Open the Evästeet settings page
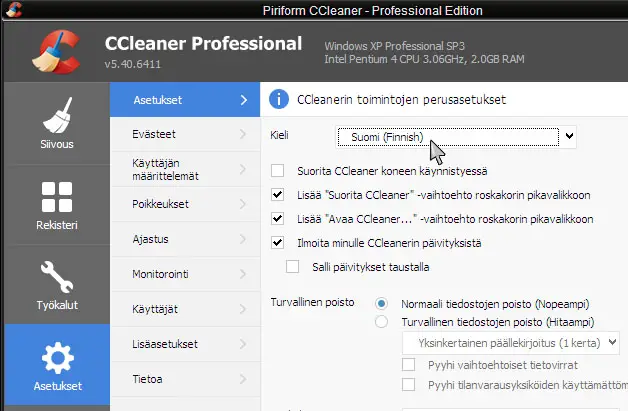628x411 pixels. (x=185, y=134)
